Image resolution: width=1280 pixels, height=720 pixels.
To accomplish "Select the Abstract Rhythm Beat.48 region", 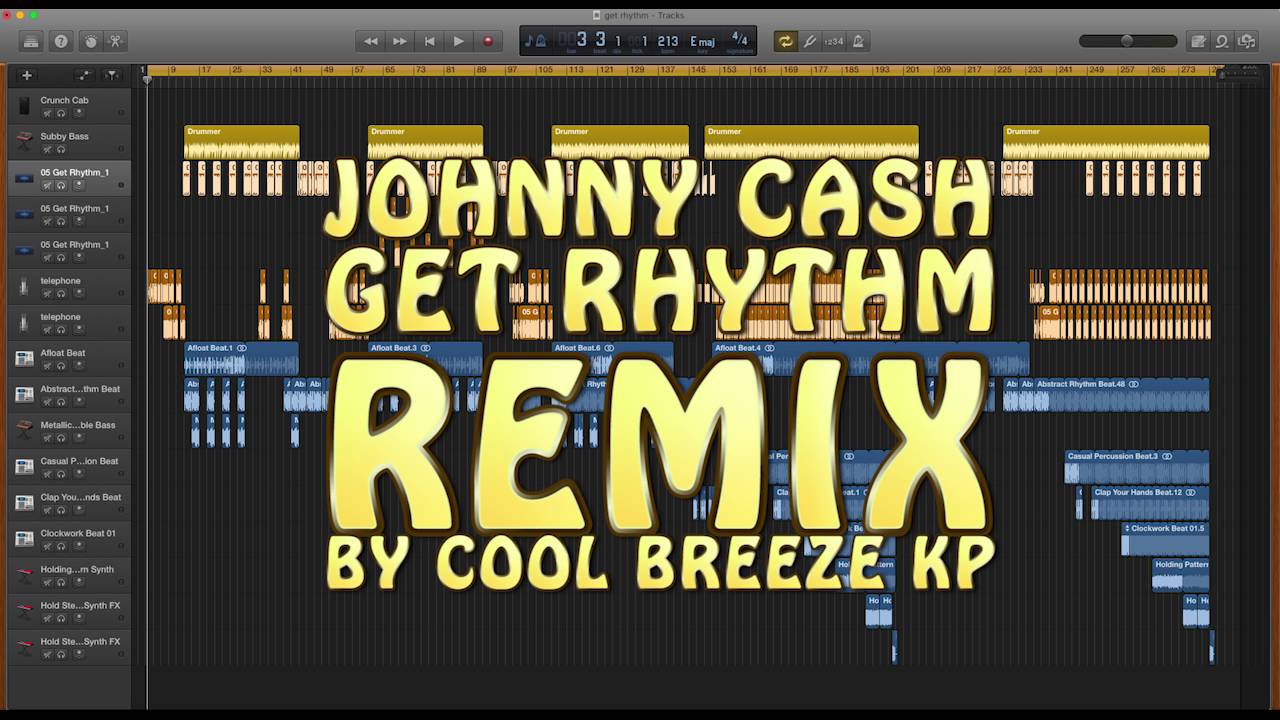I will click(1121, 395).
